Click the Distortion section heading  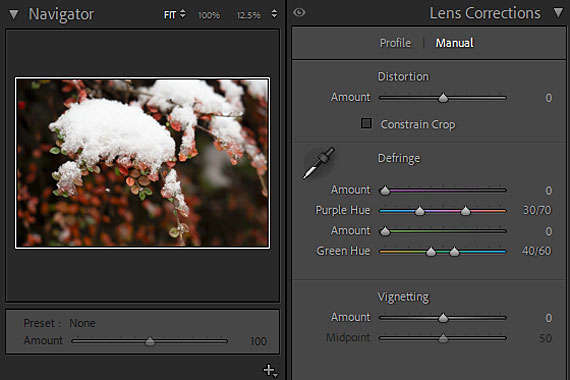click(403, 77)
